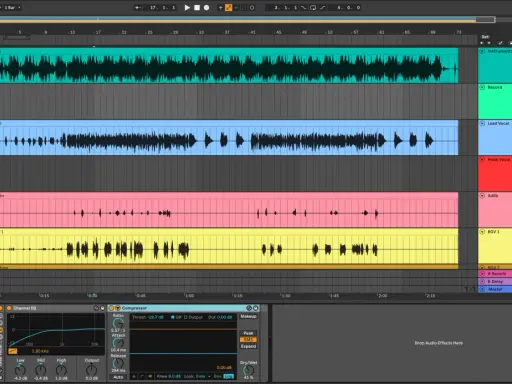The height and width of the screenshot is (384, 512).
Task: Toggle the Channel EQ high-pass filter button
Action: [x=13, y=351]
